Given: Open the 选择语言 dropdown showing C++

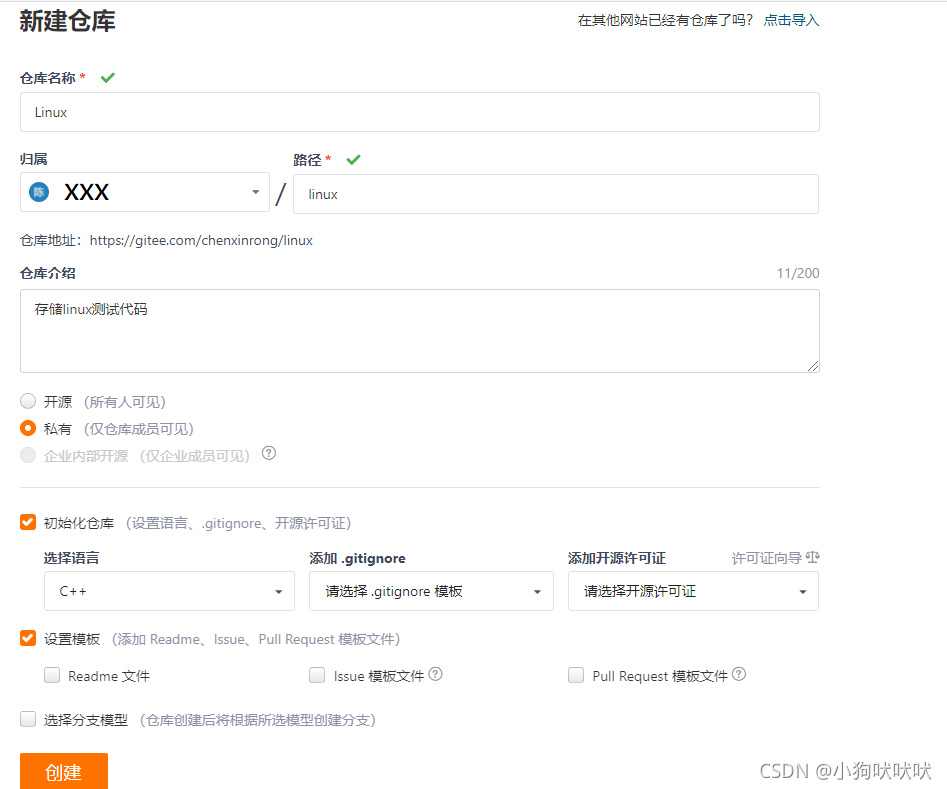Looking at the screenshot, I should 169,591.
